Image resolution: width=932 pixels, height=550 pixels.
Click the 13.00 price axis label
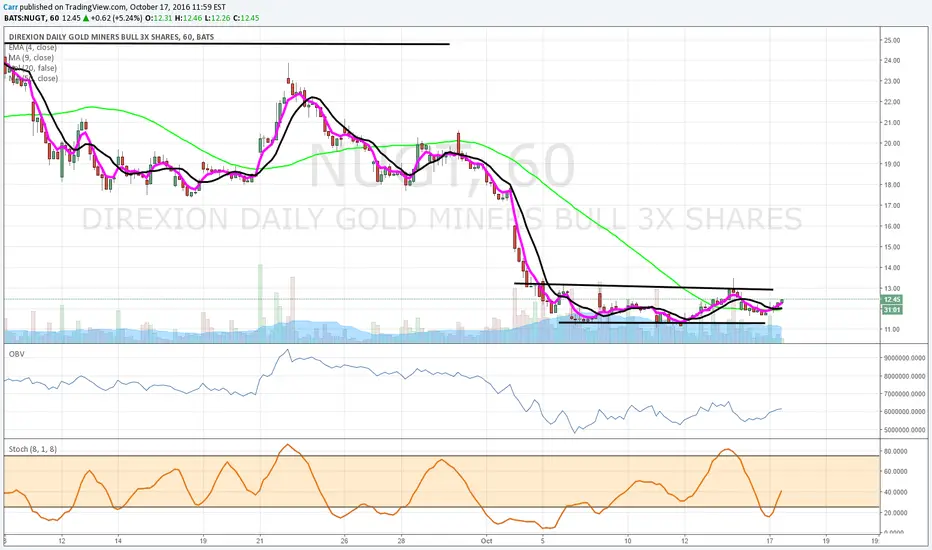click(x=892, y=288)
